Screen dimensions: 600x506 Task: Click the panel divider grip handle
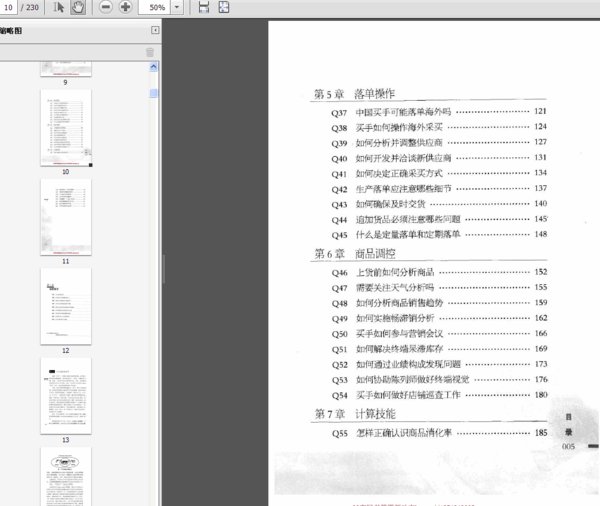(x=164, y=269)
